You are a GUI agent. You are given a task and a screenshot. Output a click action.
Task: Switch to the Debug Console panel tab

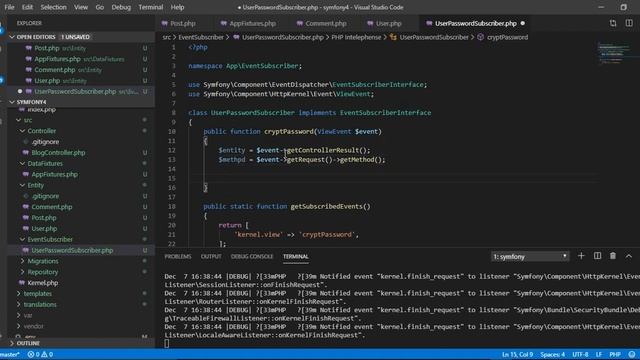coord(252,256)
